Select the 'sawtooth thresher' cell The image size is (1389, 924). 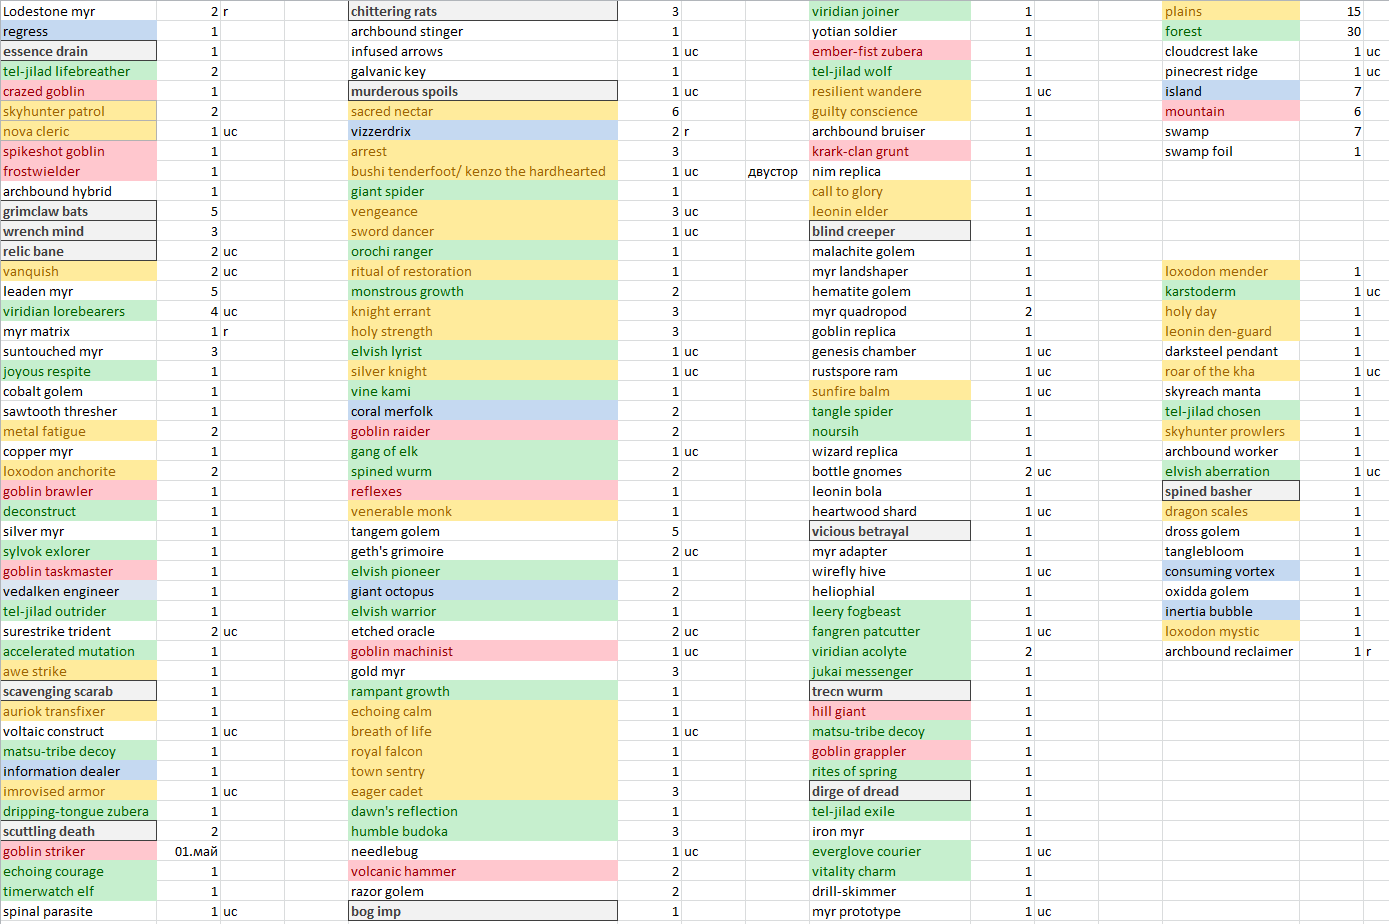pyautogui.click(x=78, y=411)
